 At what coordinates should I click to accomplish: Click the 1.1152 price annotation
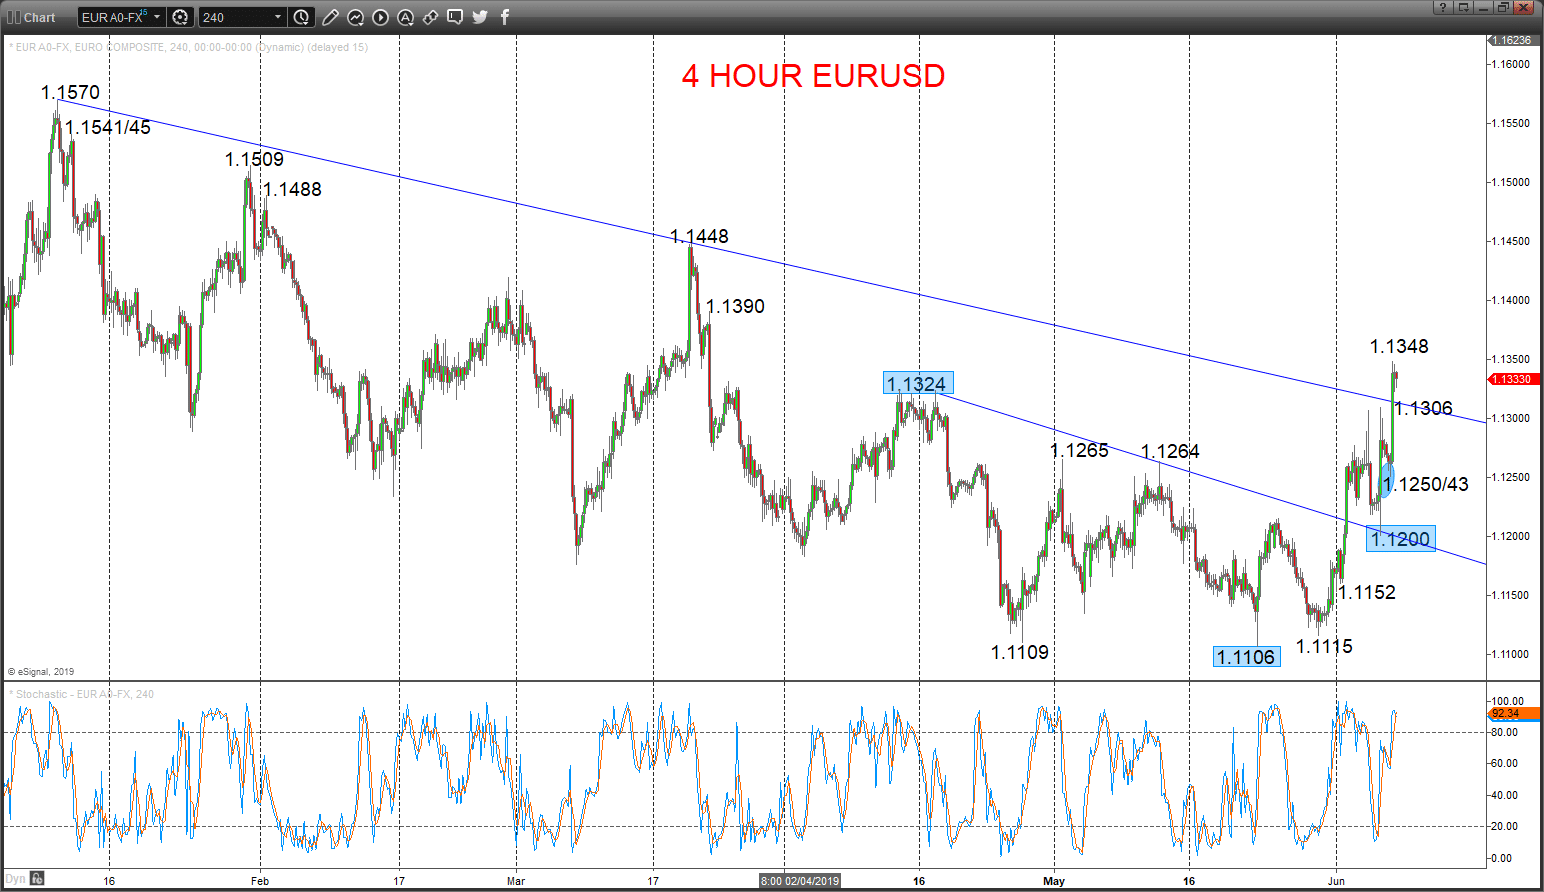tap(1367, 592)
